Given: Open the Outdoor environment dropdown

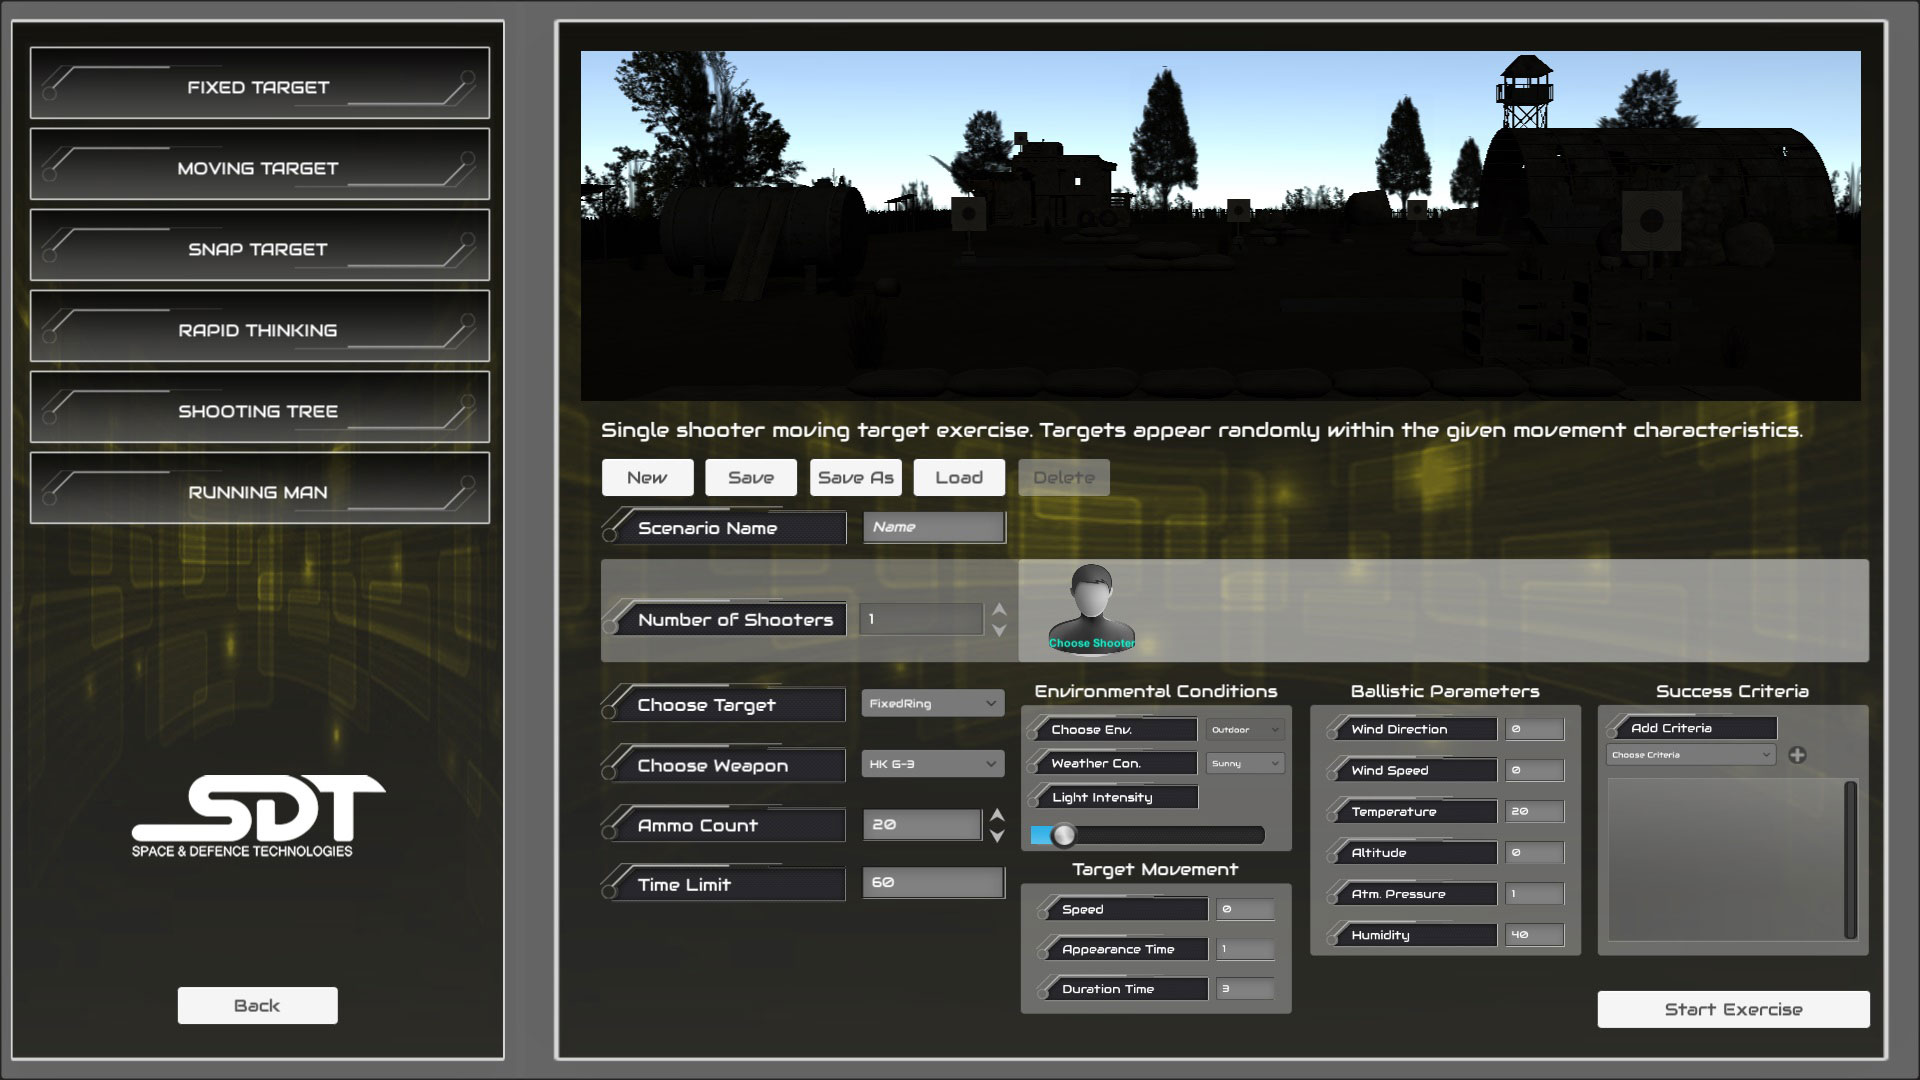Looking at the screenshot, I should (x=1244, y=729).
